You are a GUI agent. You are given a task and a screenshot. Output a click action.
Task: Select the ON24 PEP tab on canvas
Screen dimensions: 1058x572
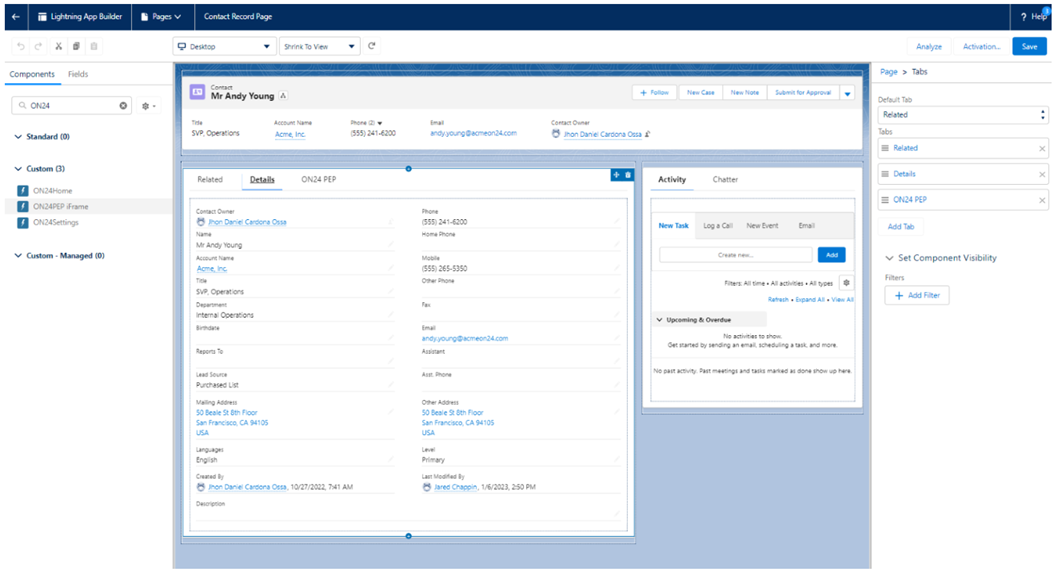click(318, 179)
